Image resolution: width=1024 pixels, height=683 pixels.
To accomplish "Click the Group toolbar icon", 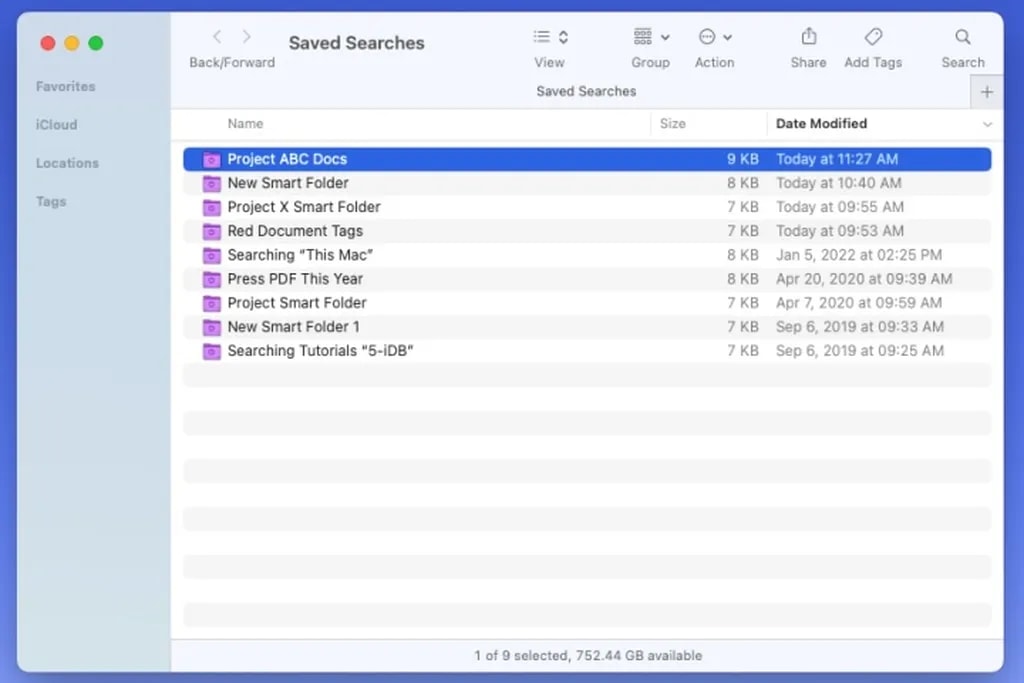I will tap(642, 36).
